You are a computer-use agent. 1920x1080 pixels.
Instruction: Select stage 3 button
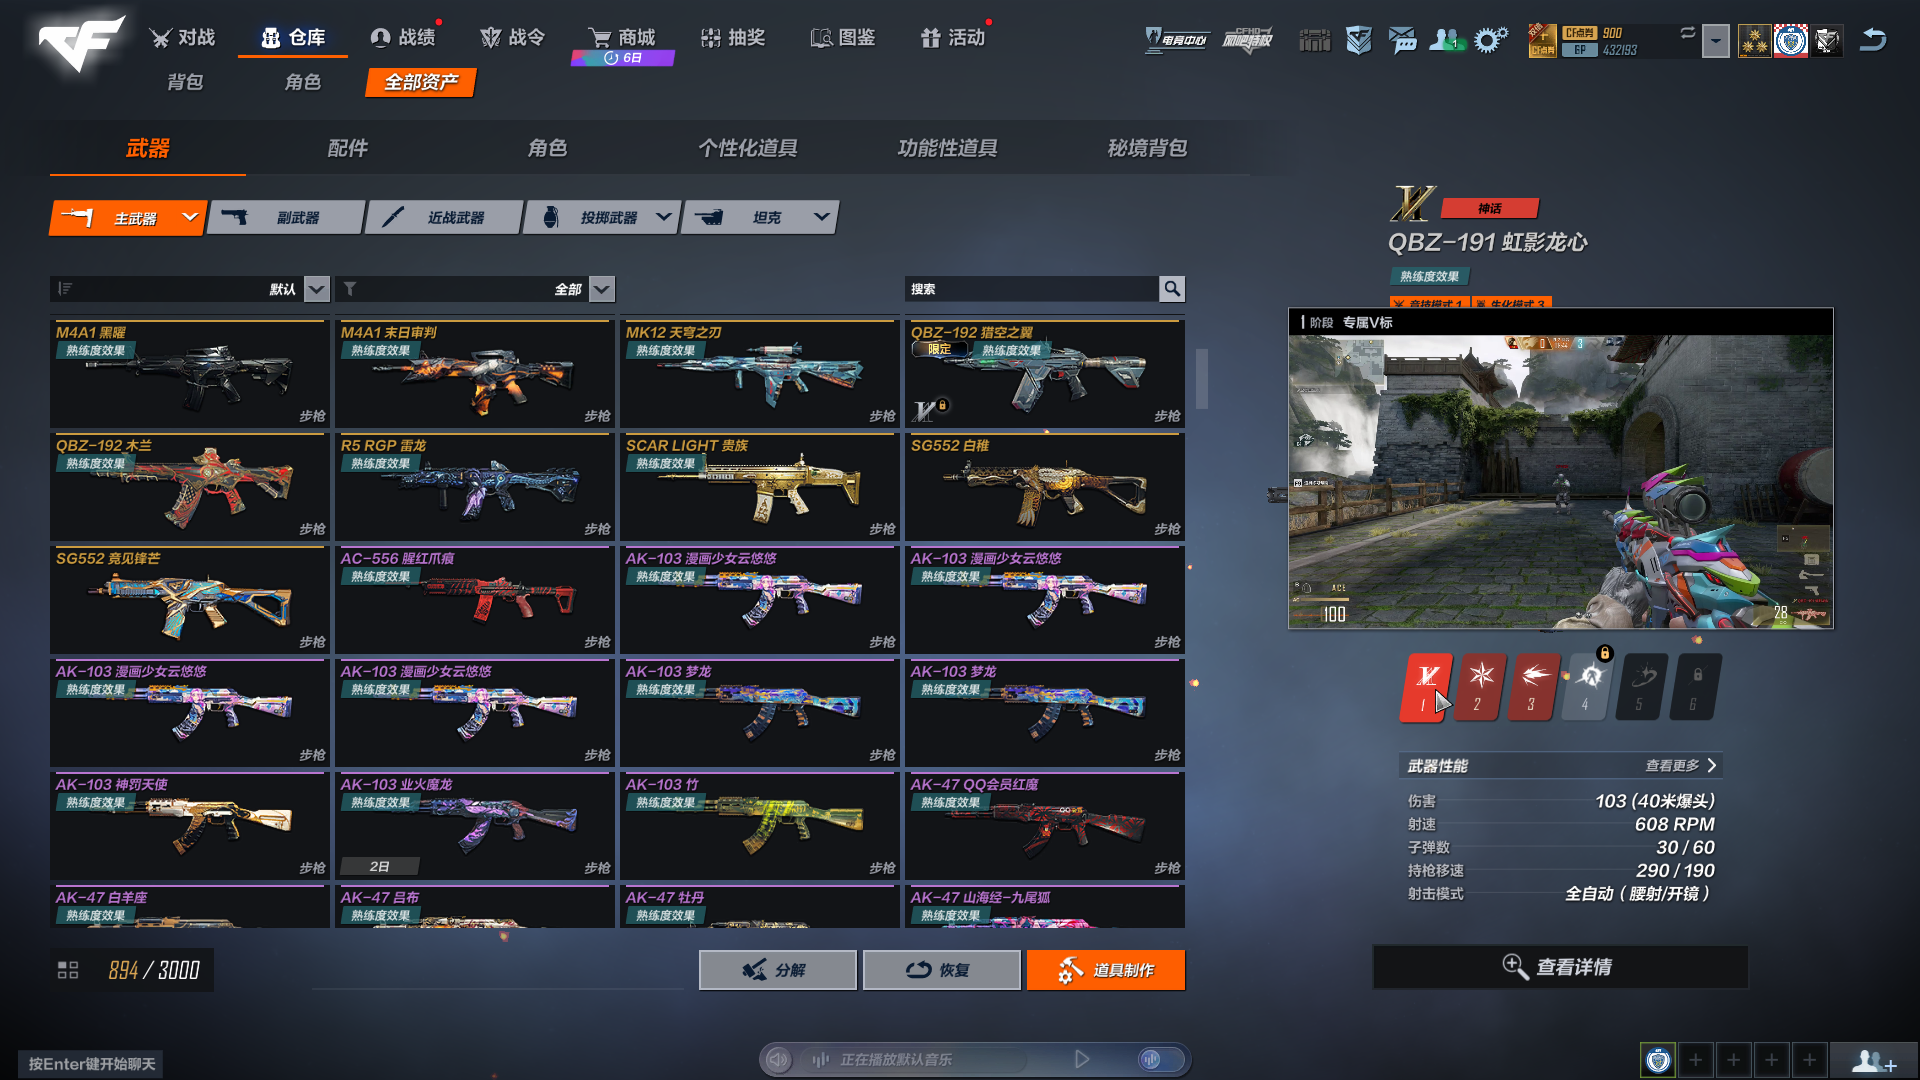pos(1534,687)
